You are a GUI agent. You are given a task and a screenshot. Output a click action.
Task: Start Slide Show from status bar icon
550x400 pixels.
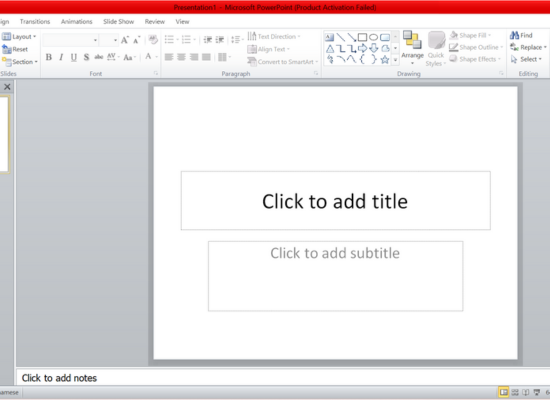pyautogui.click(x=537, y=392)
